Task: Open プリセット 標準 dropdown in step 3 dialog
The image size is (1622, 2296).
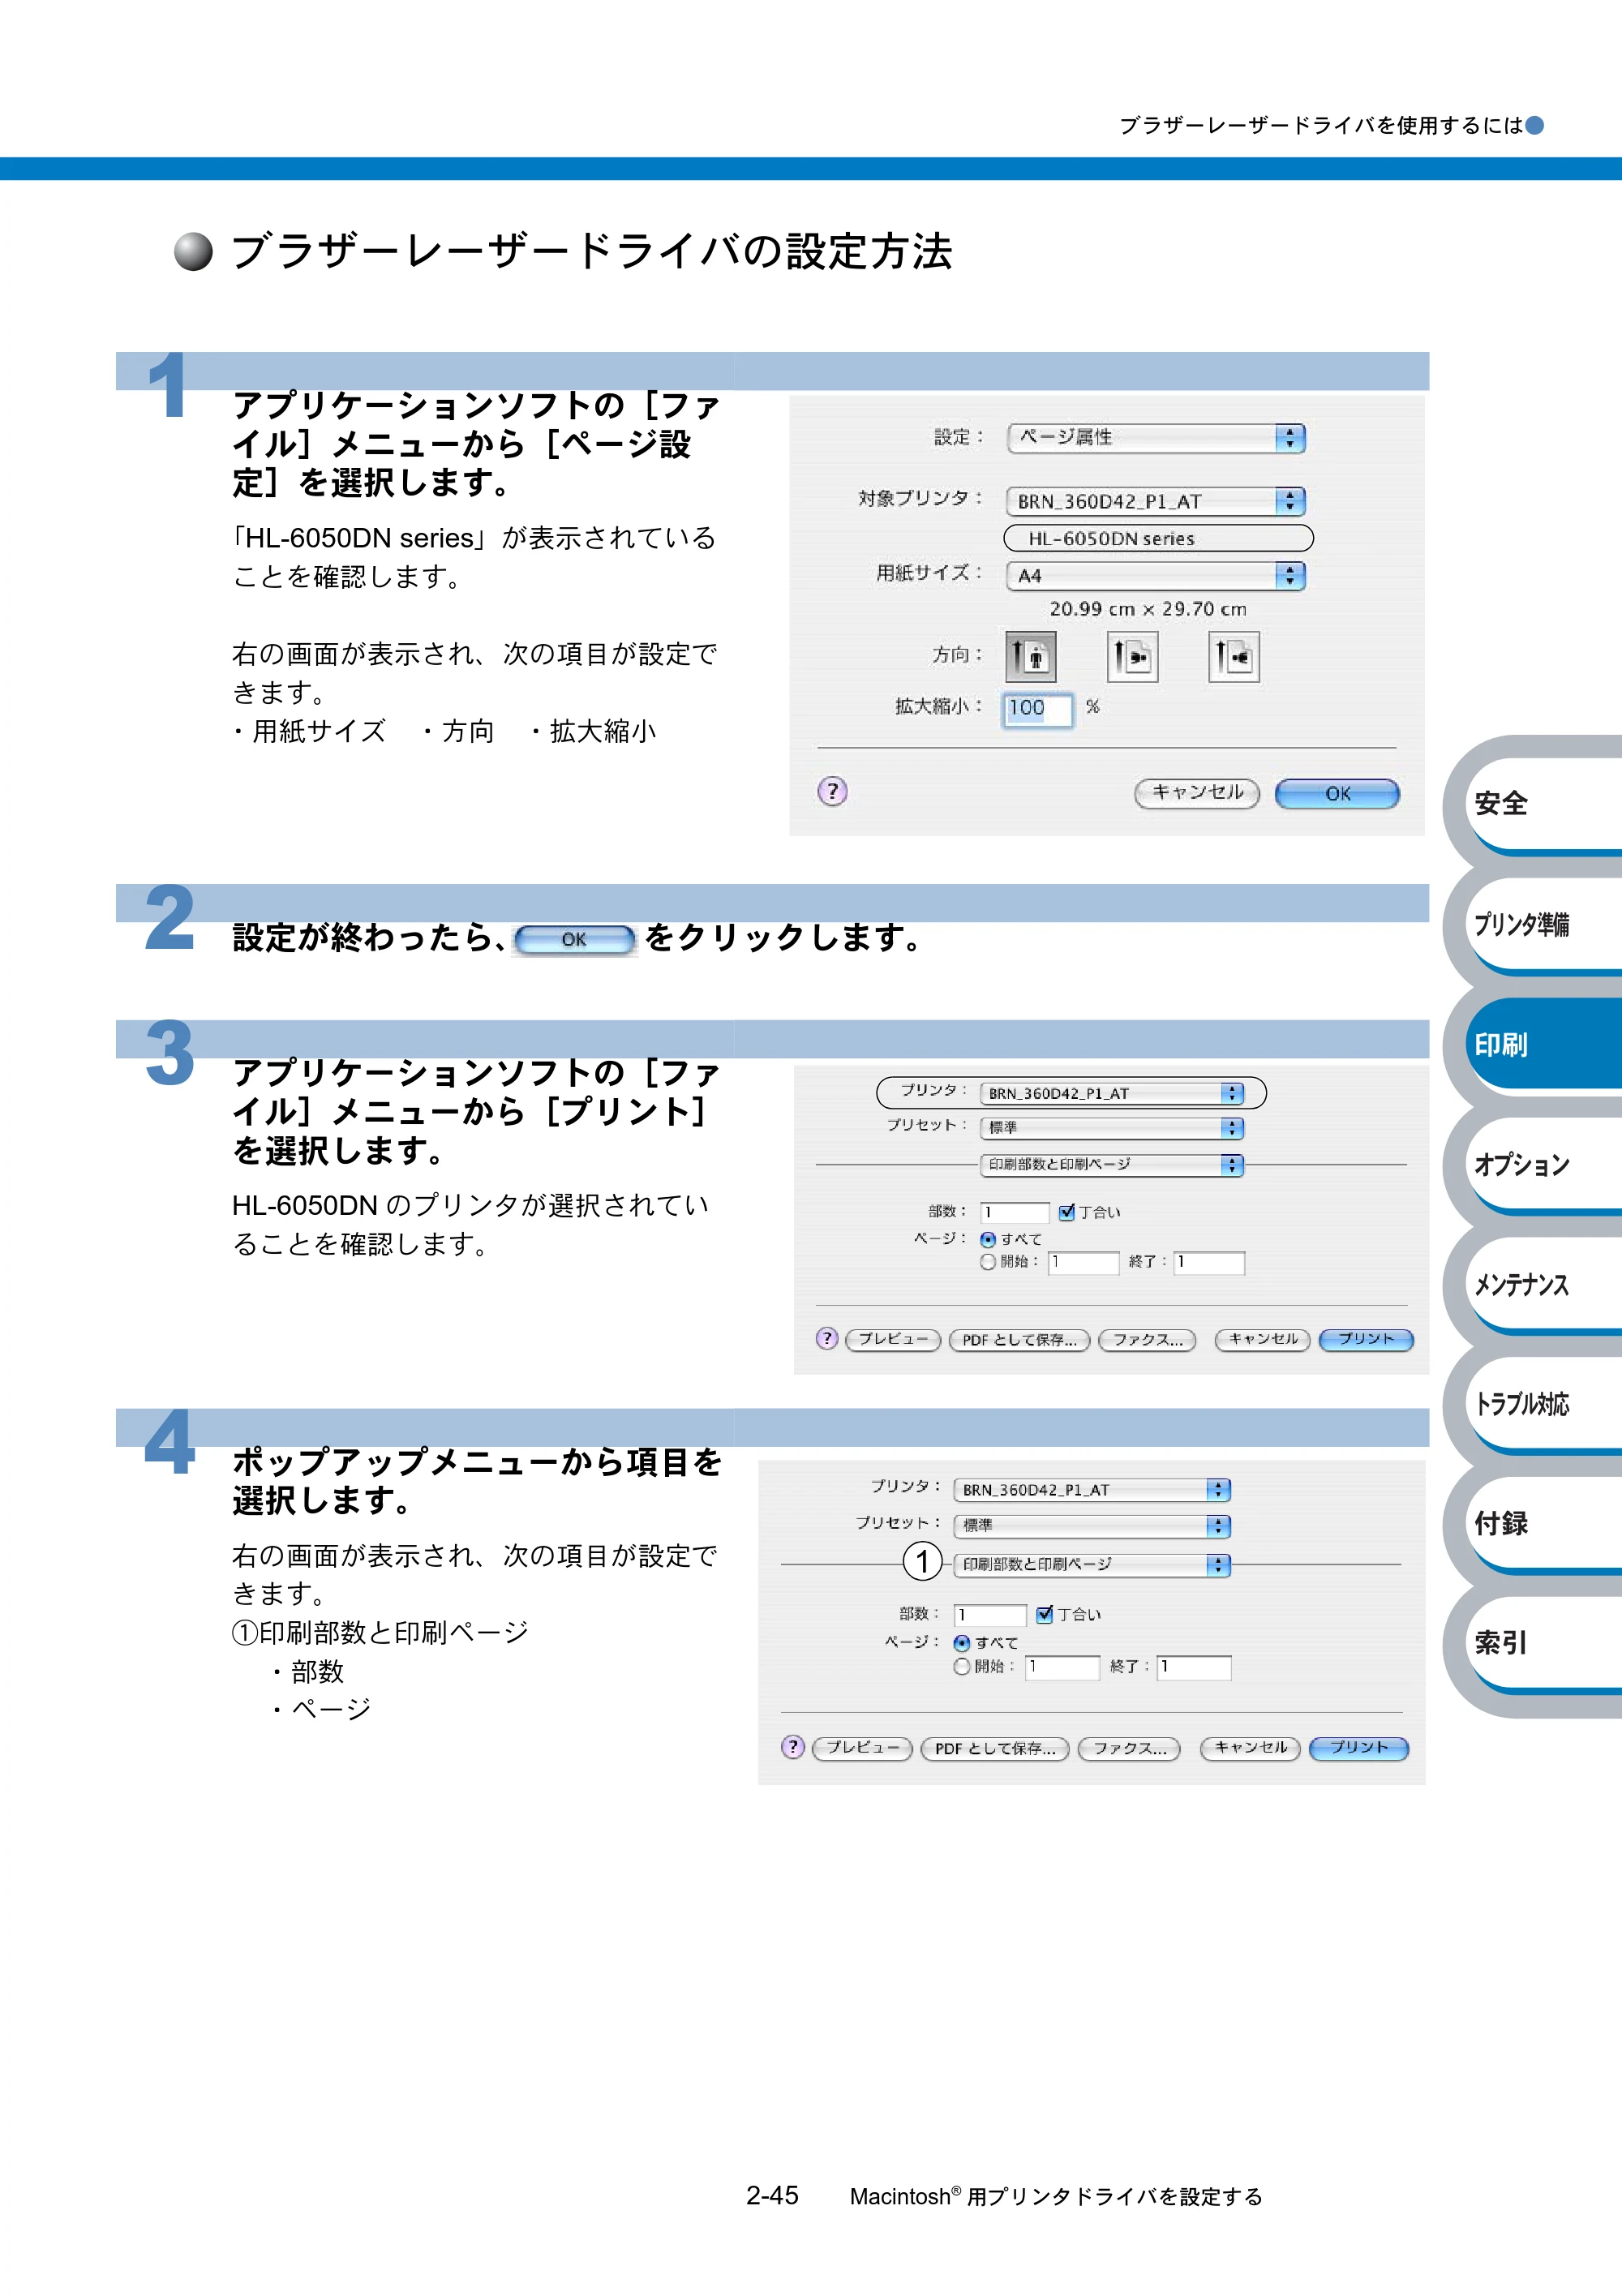Action: [x=1112, y=1128]
